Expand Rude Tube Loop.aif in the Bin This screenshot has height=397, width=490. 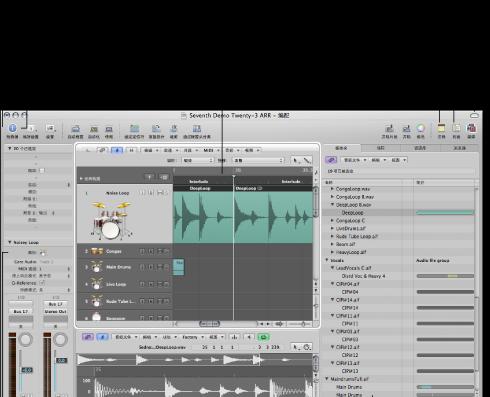click(x=332, y=236)
